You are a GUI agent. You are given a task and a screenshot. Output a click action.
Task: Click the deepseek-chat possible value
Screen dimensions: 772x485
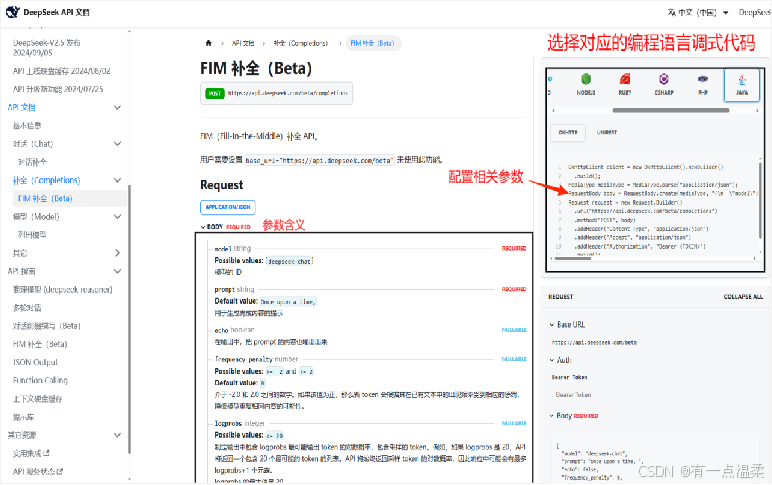click(x=290, y=261)
